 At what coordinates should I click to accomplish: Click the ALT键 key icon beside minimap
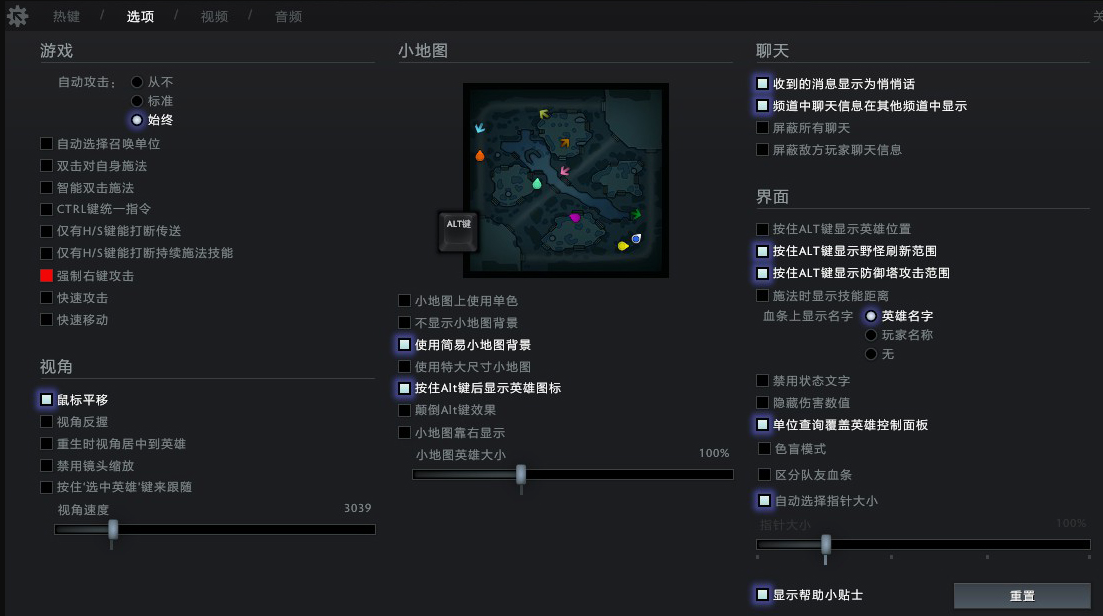[x=458, y=231]
